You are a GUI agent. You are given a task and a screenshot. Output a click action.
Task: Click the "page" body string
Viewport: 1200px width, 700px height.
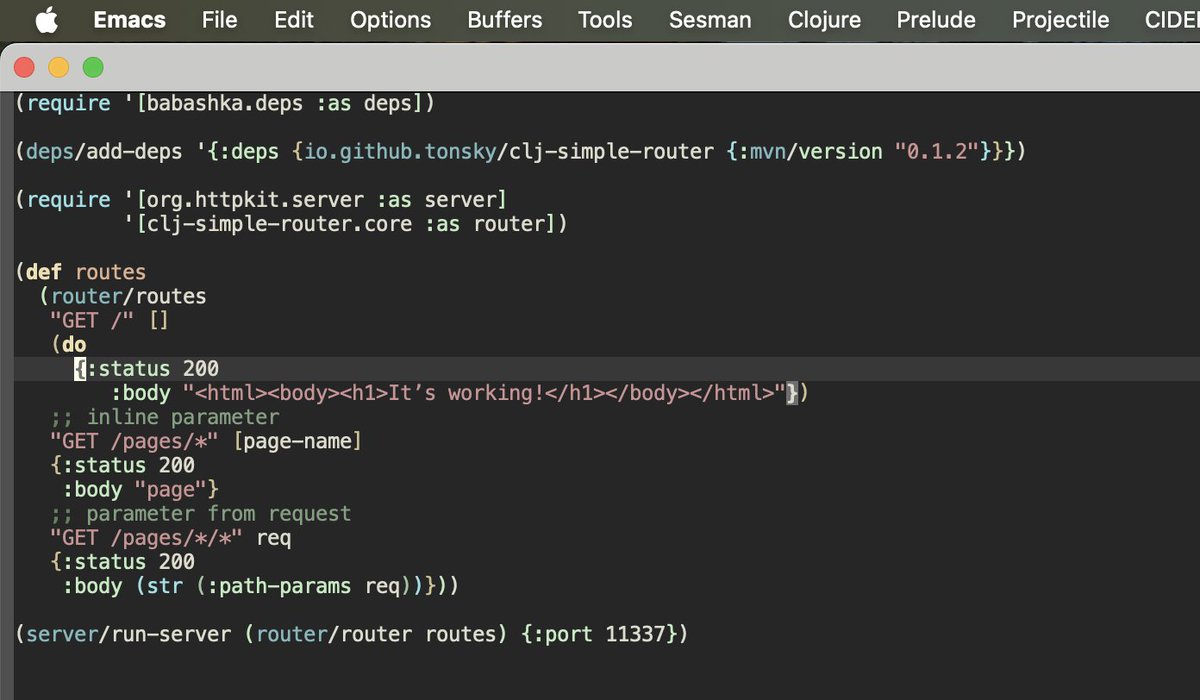[171, 489]
